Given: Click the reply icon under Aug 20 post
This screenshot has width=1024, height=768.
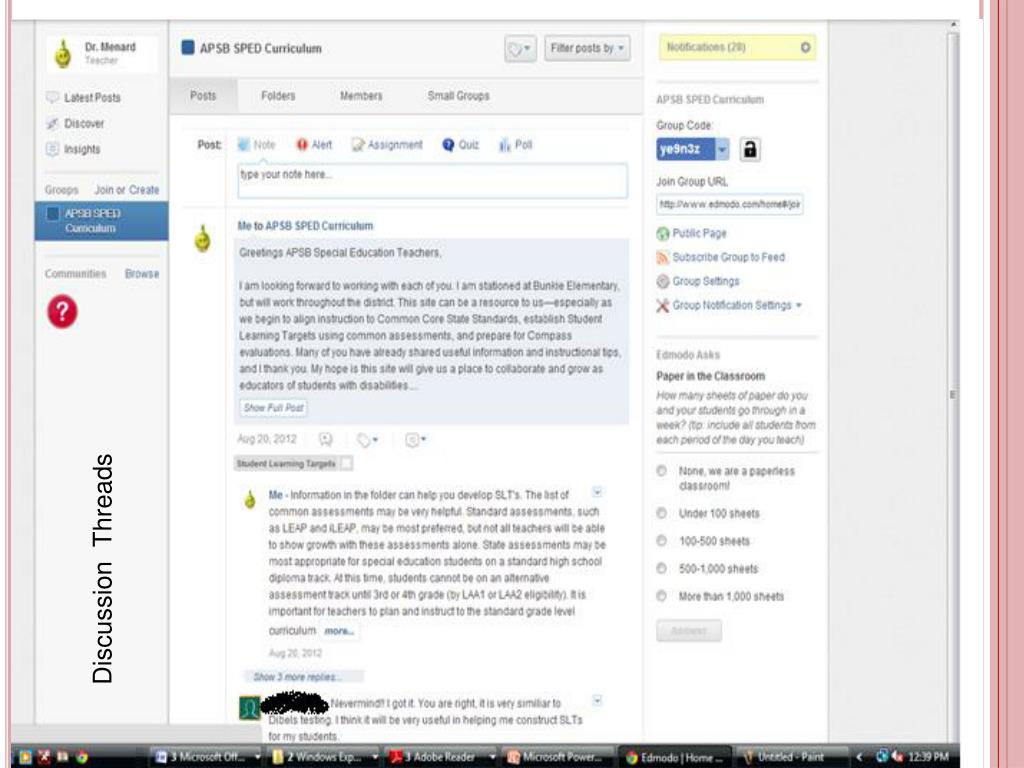Looking at the screenshot, I should (325, 440).
